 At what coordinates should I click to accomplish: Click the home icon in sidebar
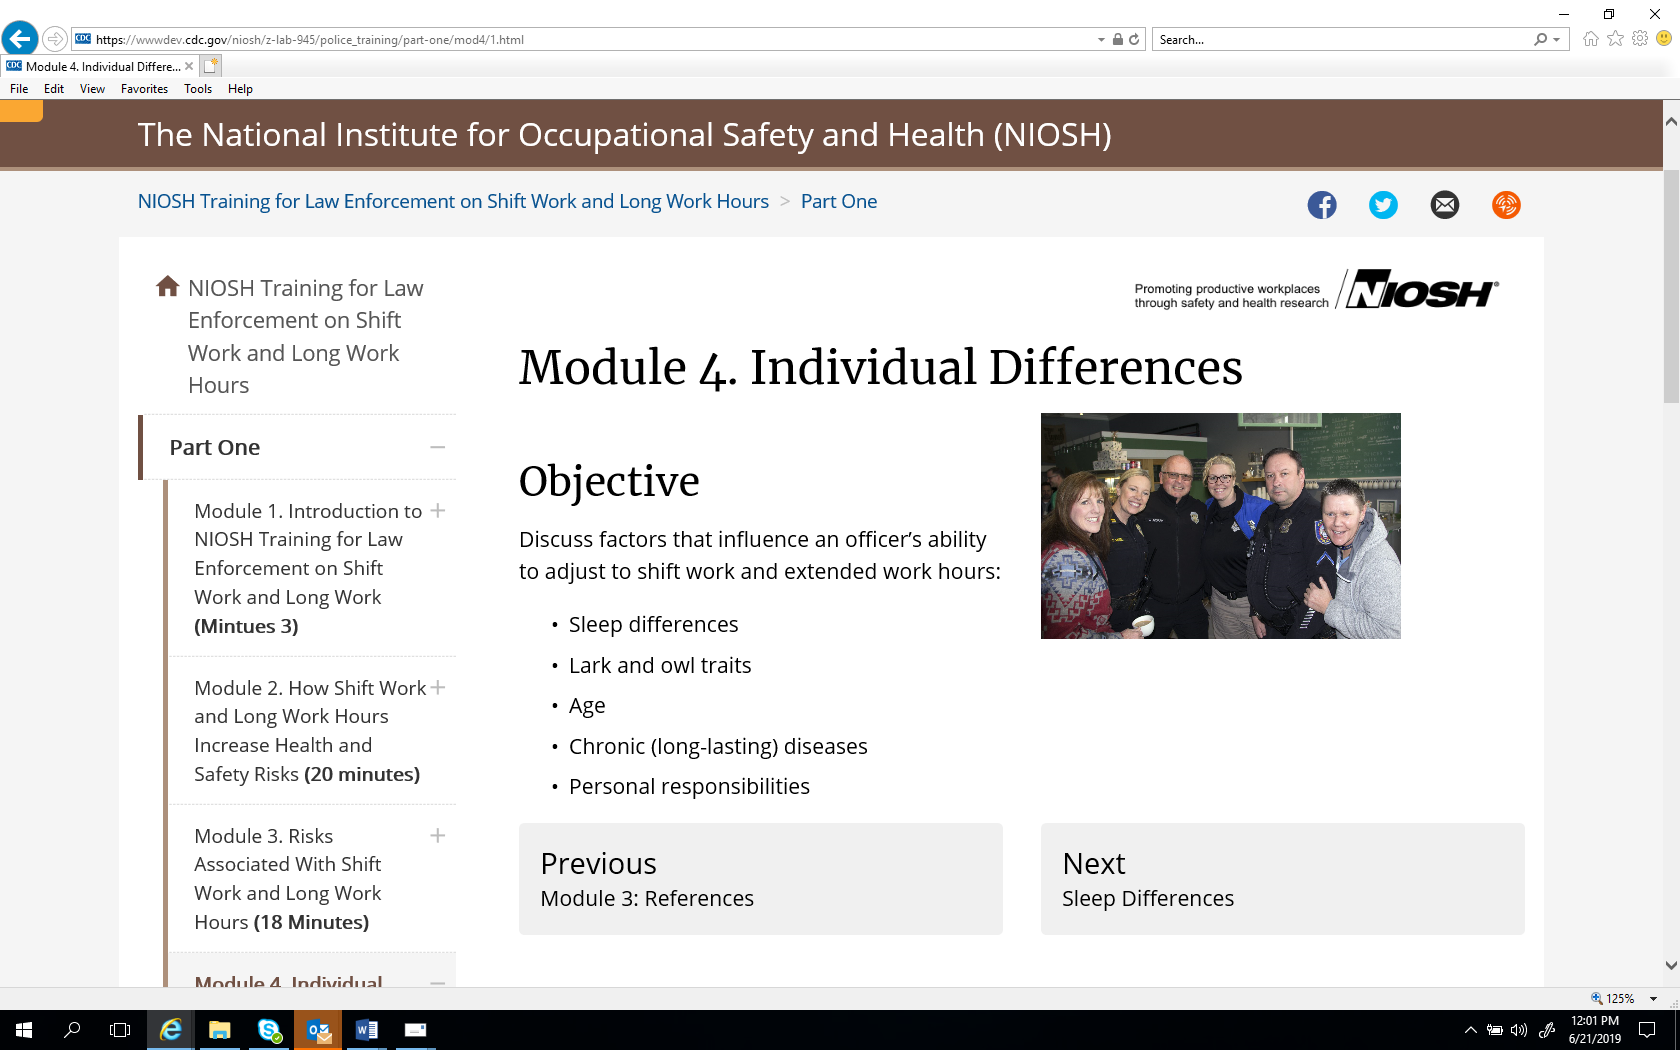coord(168,287)
